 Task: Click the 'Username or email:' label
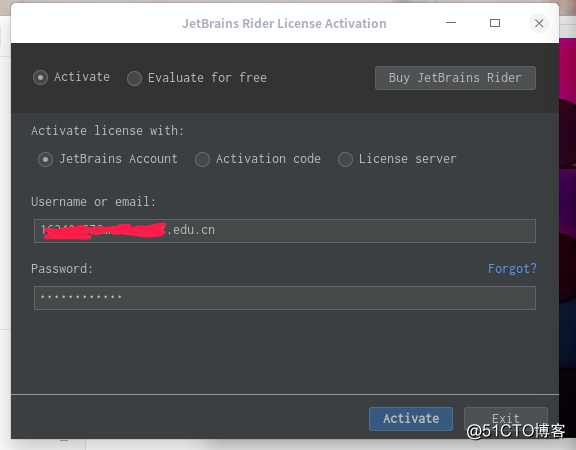pyautogui.click(x=93, y=202)
